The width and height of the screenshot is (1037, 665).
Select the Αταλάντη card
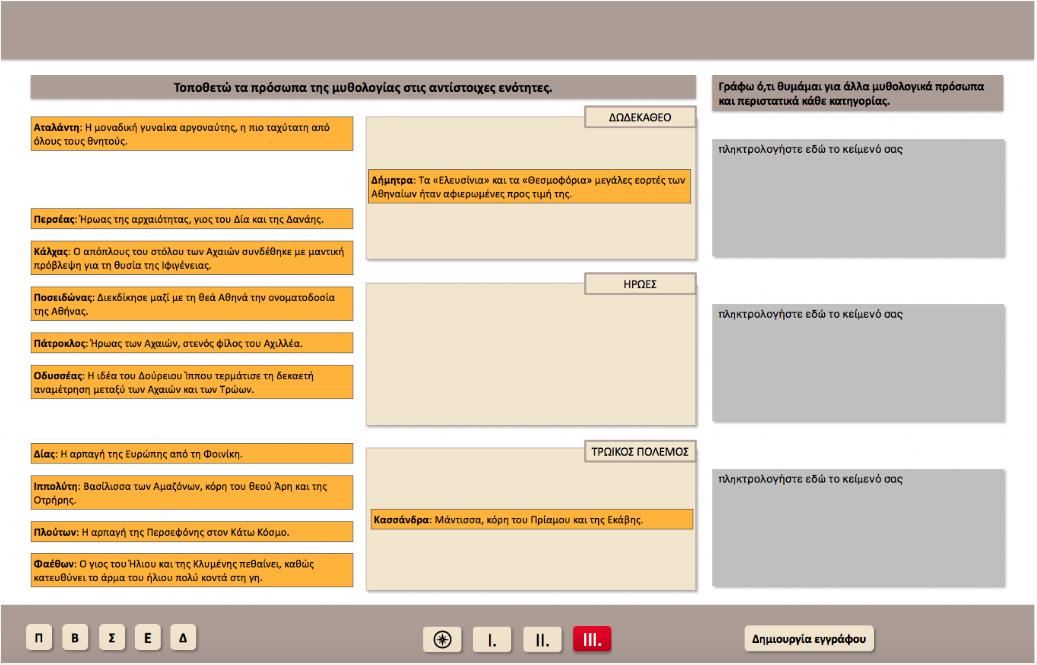(192, 134)
